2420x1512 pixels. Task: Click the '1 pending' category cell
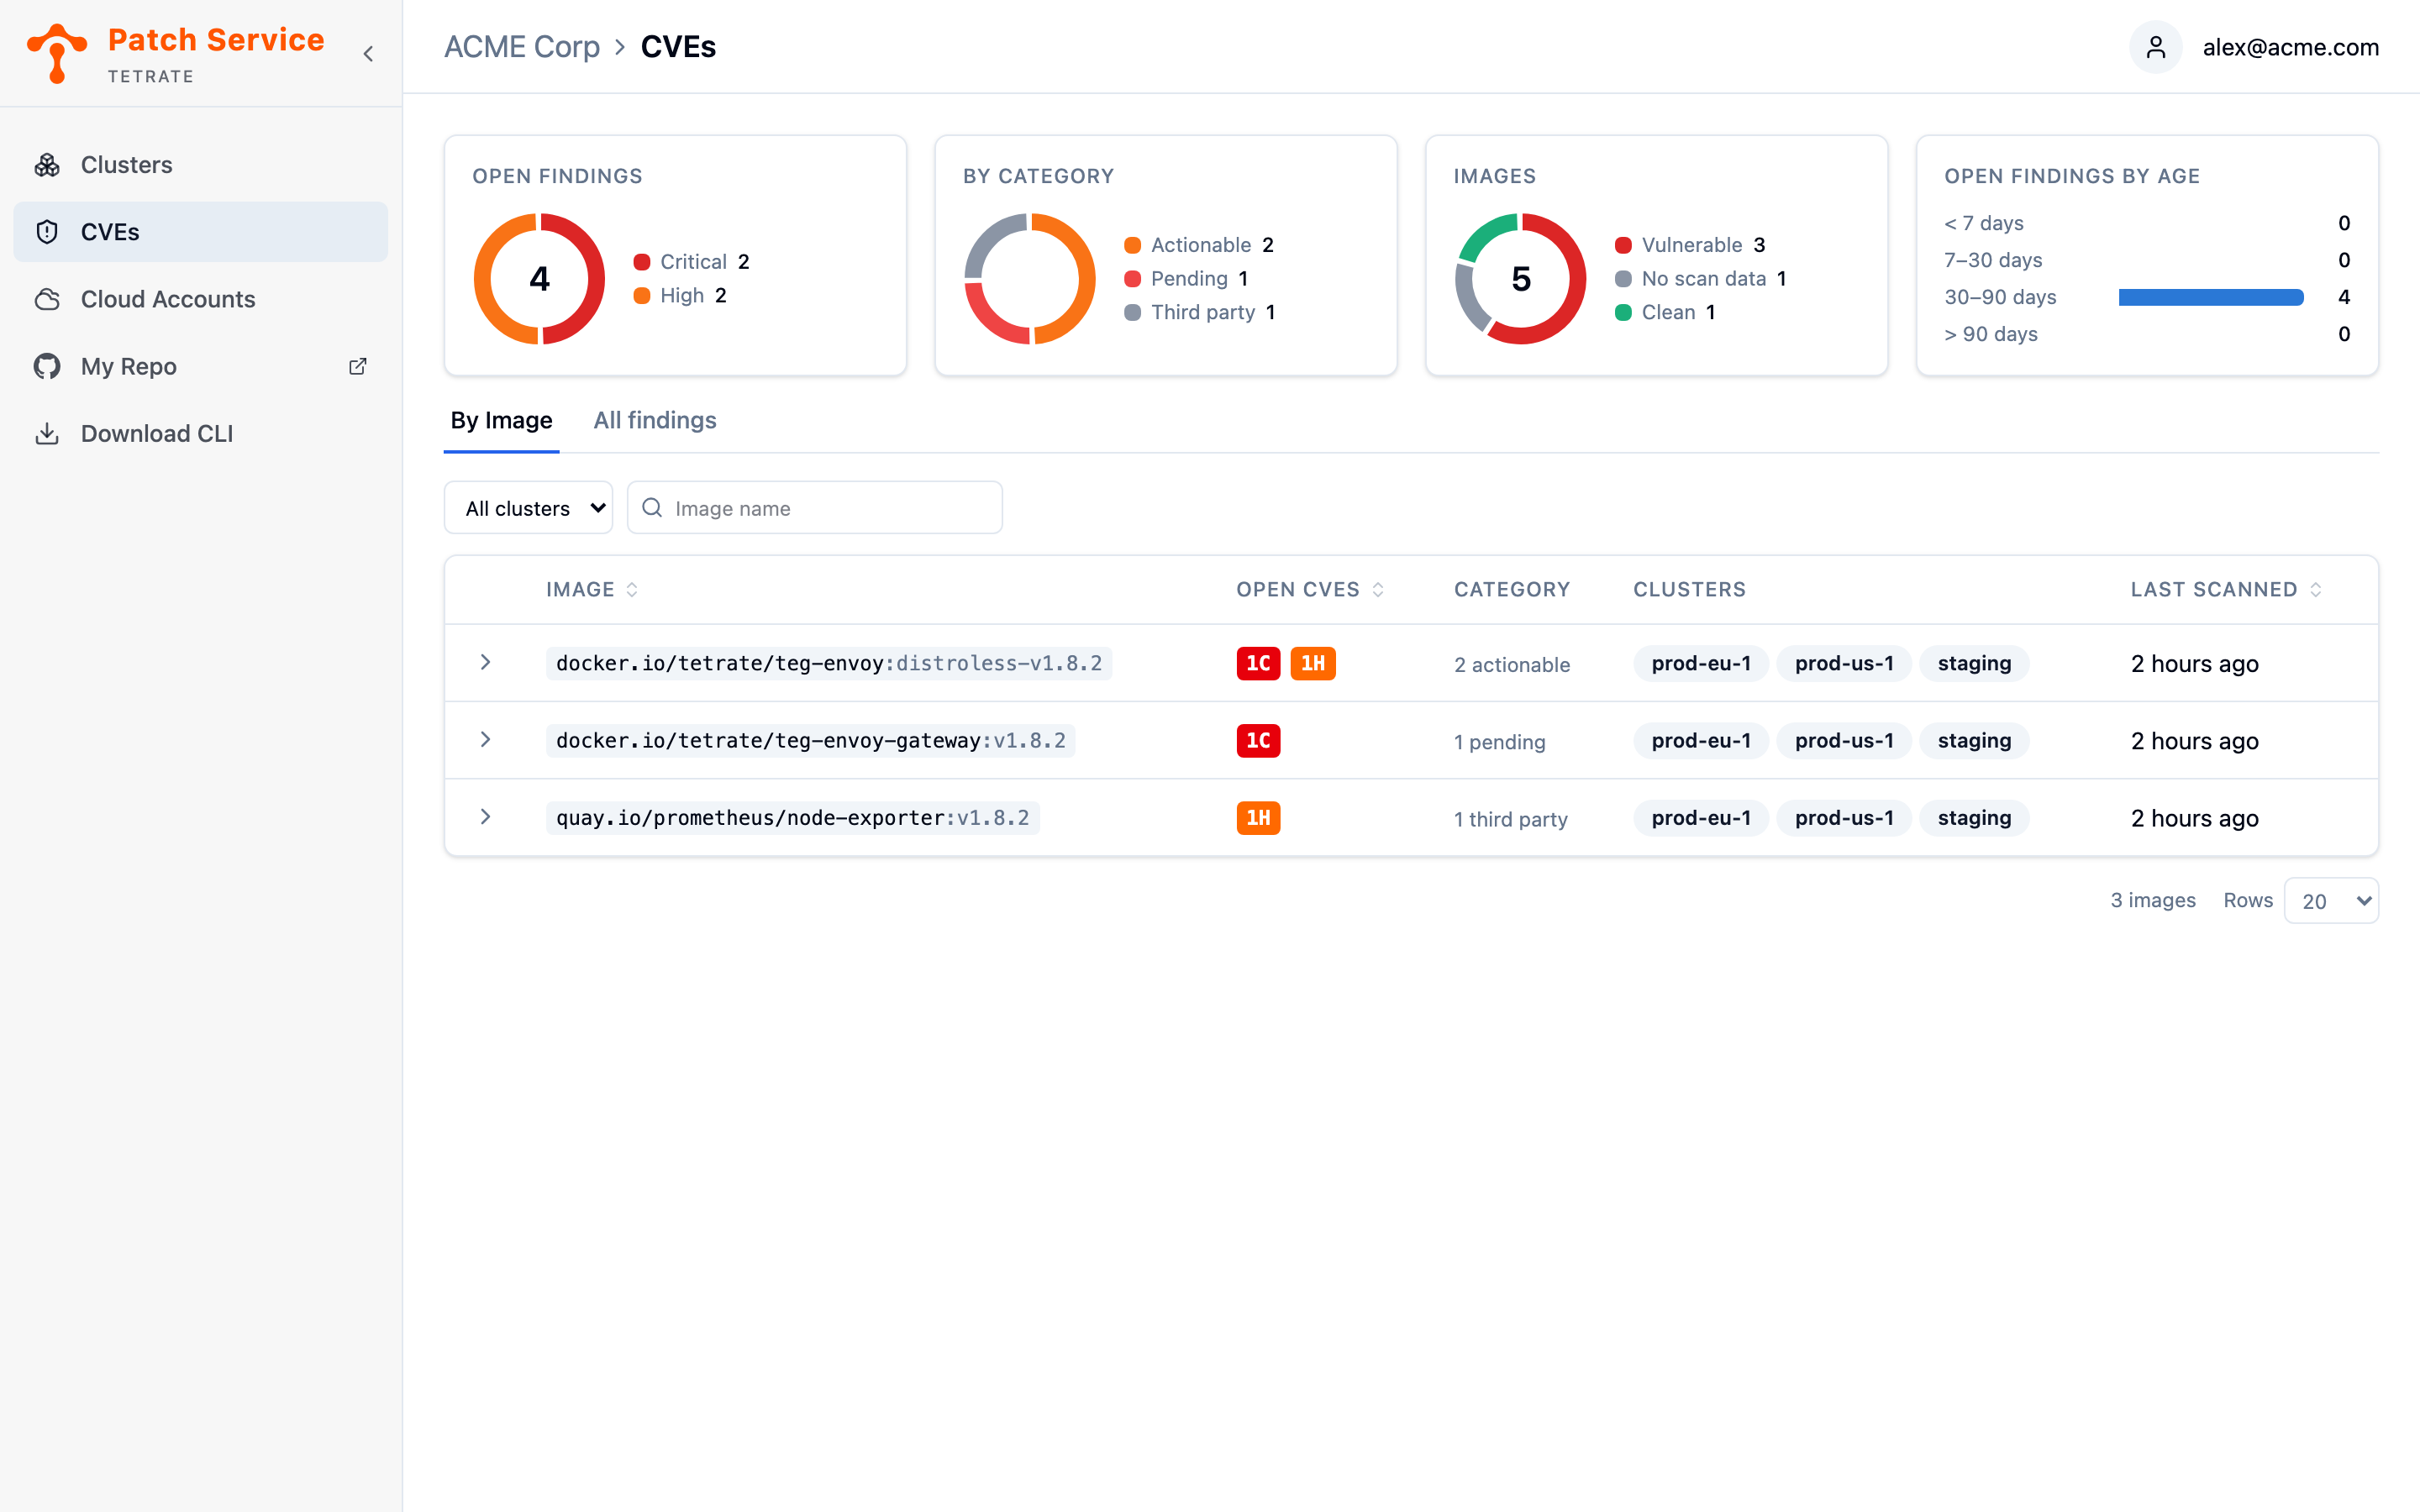[x=1499, y=742]
